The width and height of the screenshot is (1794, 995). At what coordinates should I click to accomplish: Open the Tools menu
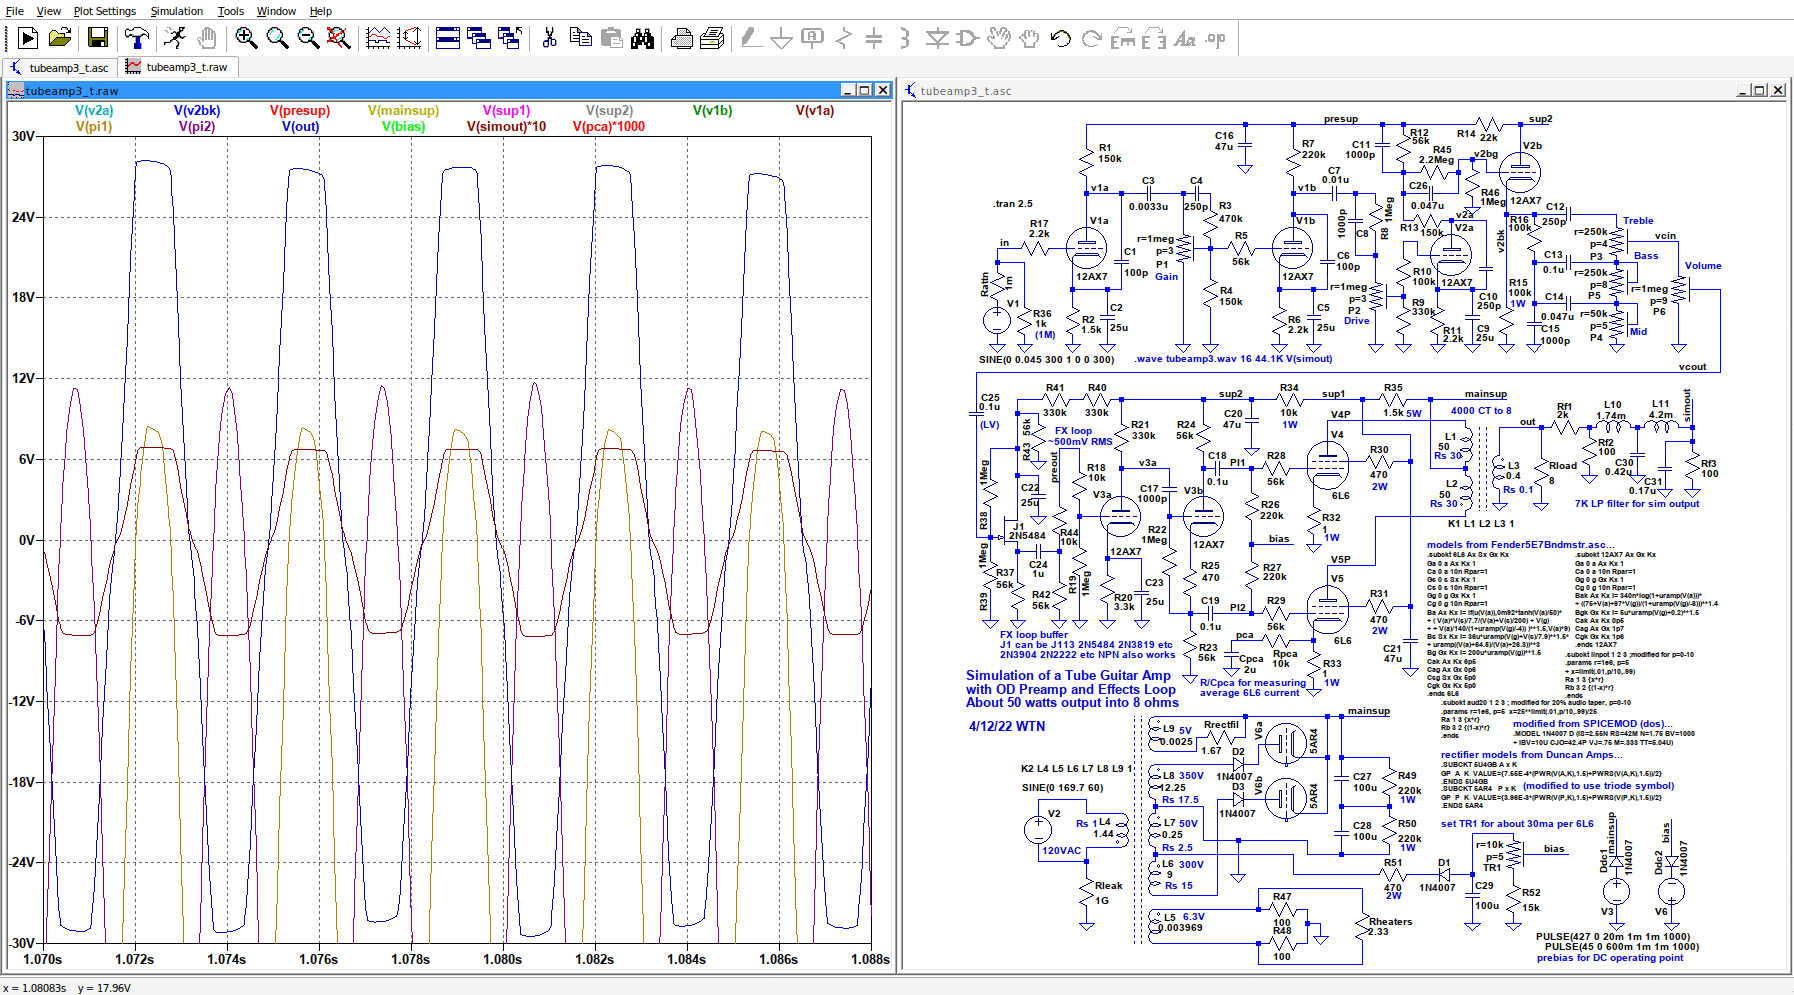[231, 11]
